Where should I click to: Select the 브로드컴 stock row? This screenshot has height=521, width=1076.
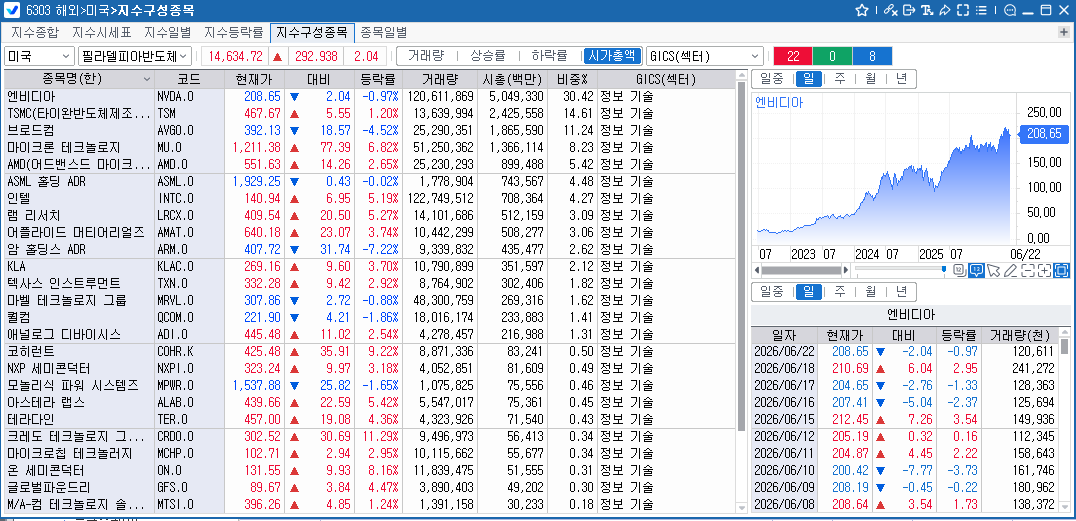371,130
